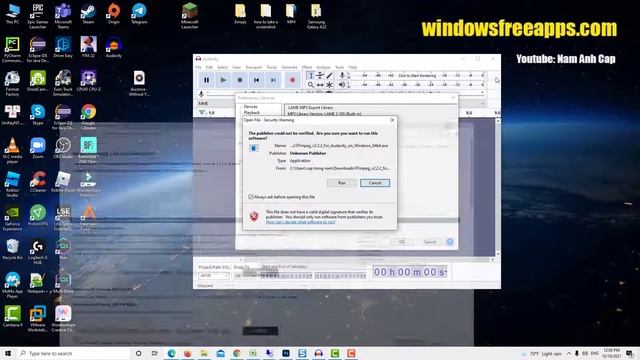Open Audacity Help menu

pyautogui.click(x=353, y=67)
